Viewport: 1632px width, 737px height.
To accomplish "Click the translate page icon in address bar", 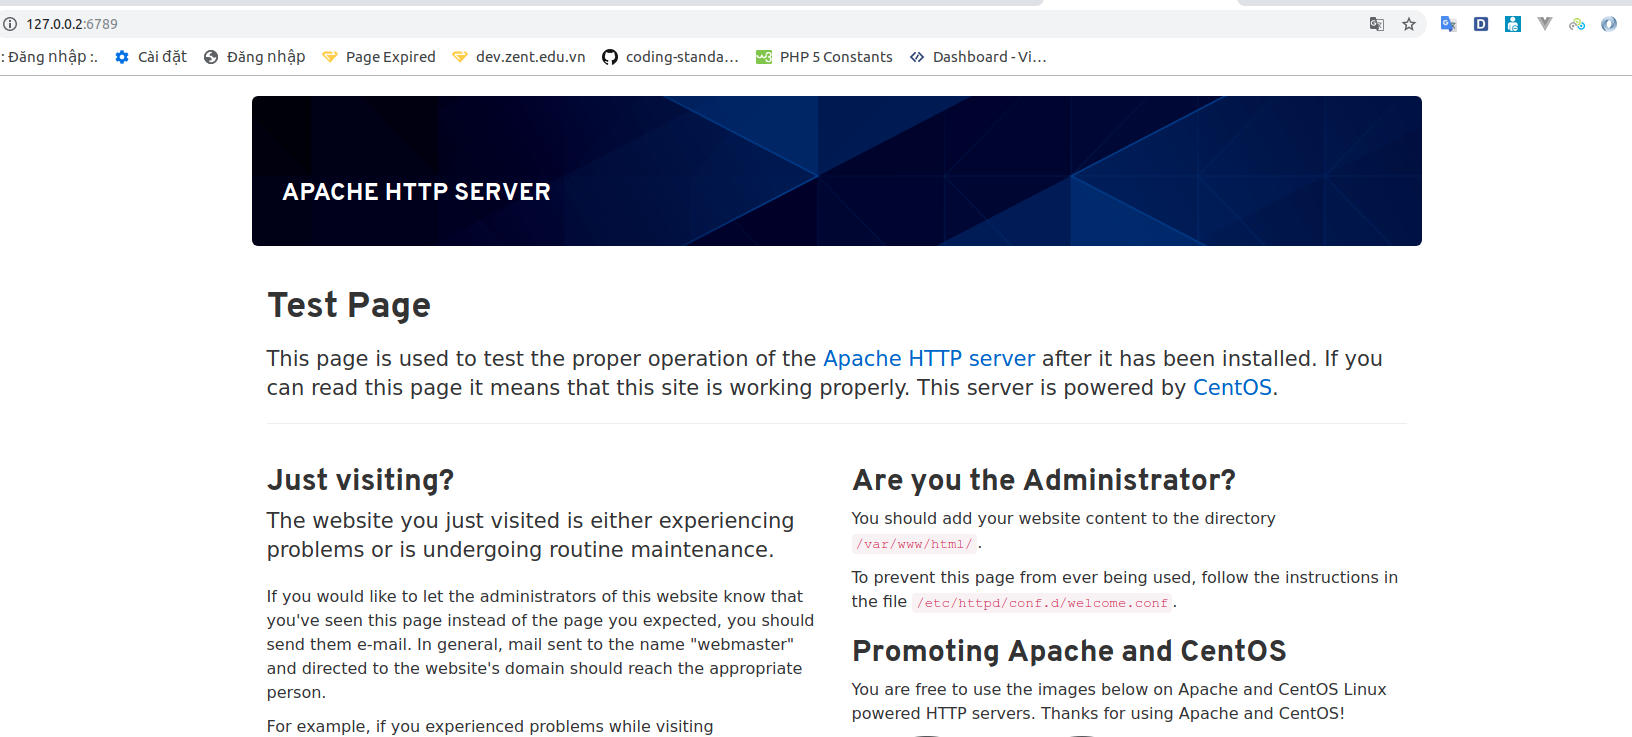I will (x=1377, y=24).
